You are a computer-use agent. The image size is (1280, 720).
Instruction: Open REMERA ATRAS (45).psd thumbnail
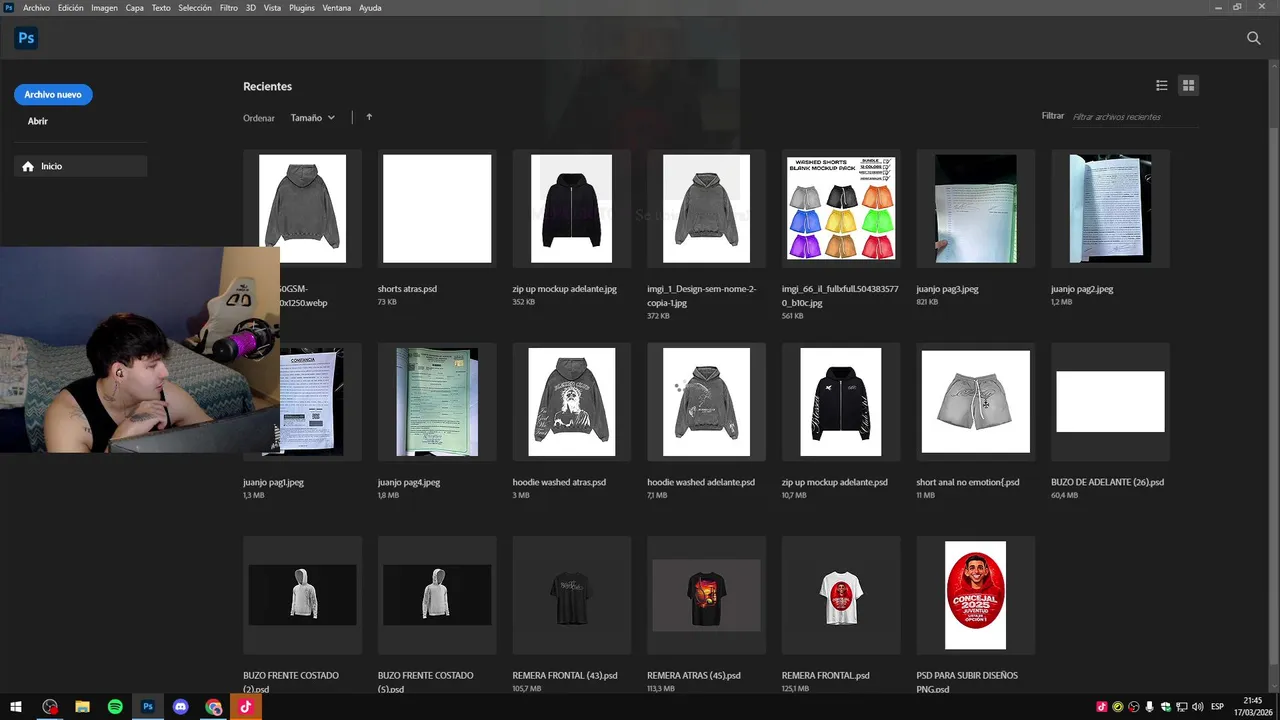(x=706, y=595)
